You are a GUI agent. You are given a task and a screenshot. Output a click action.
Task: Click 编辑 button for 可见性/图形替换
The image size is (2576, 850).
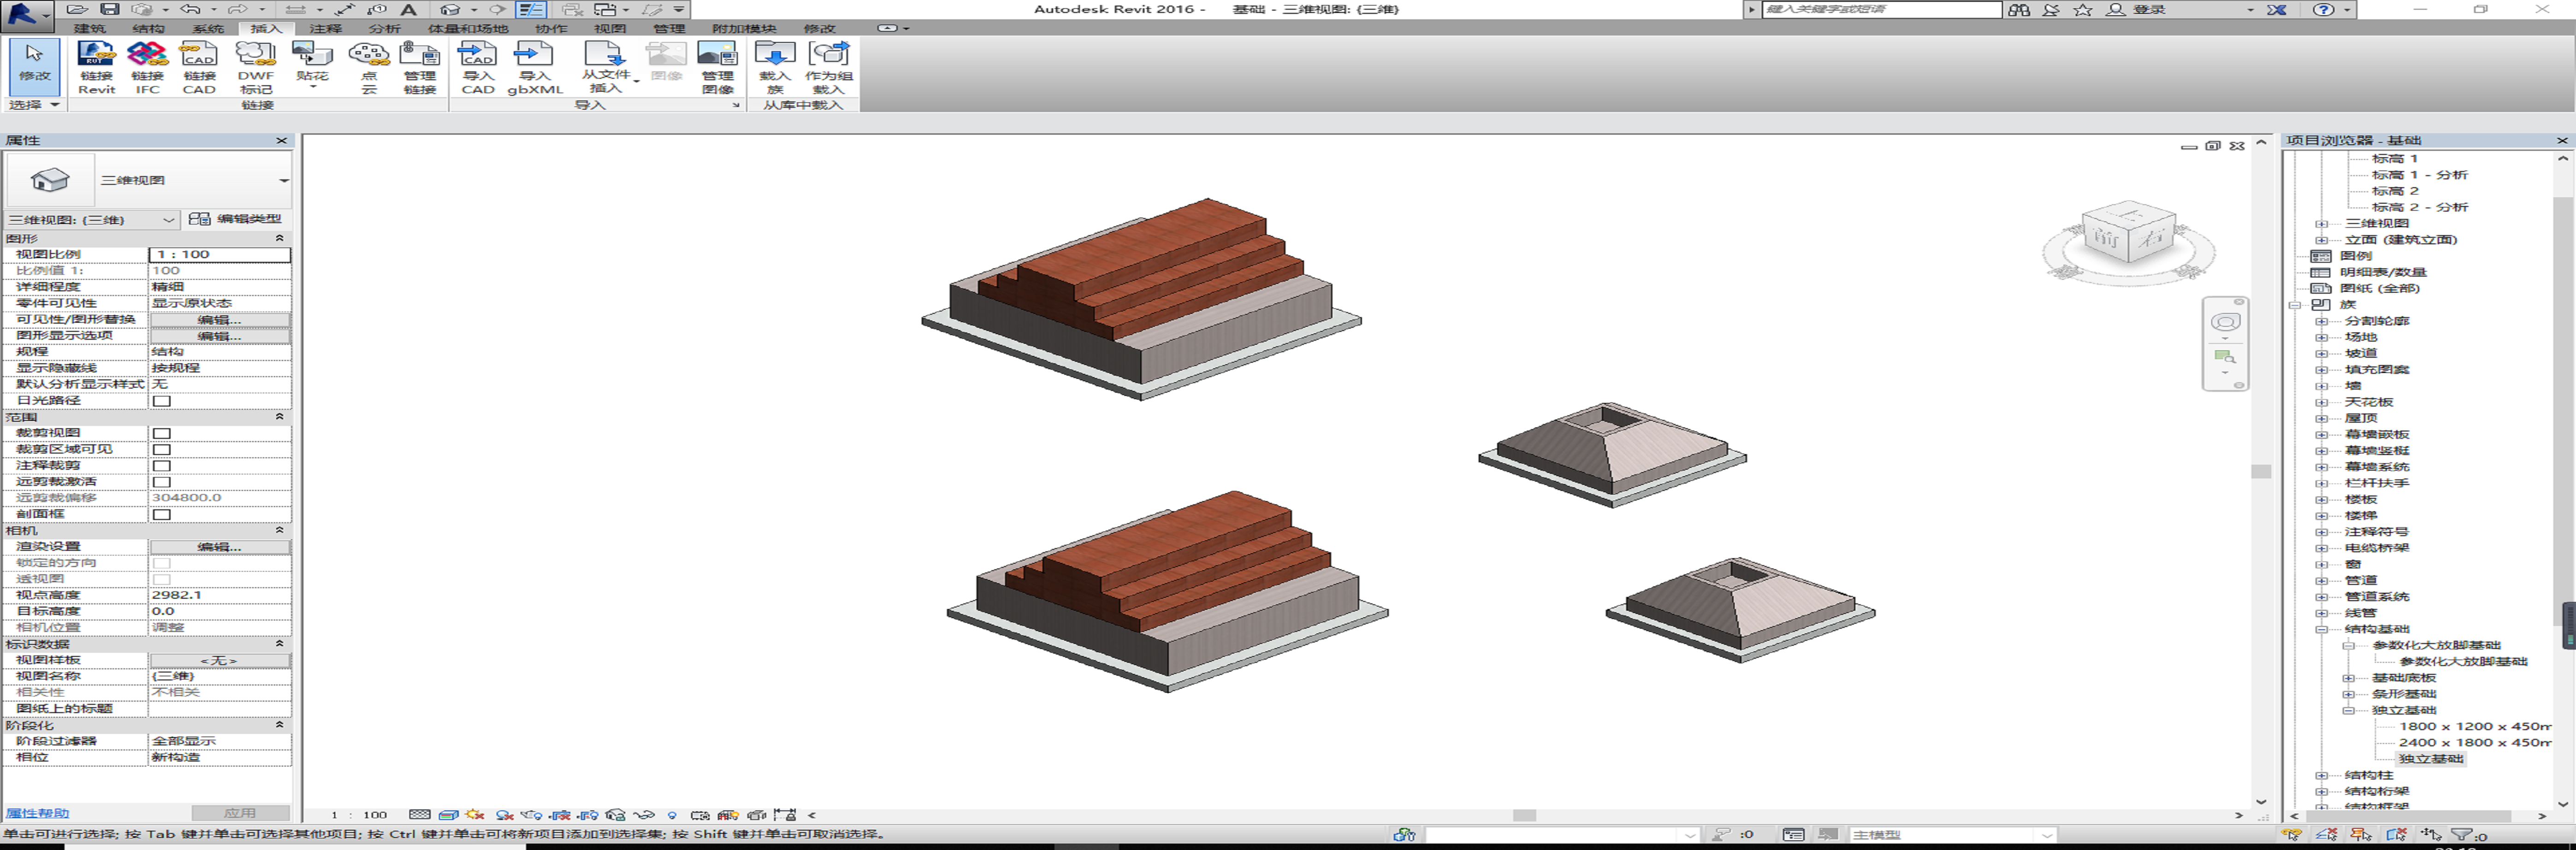coord(220,320)
